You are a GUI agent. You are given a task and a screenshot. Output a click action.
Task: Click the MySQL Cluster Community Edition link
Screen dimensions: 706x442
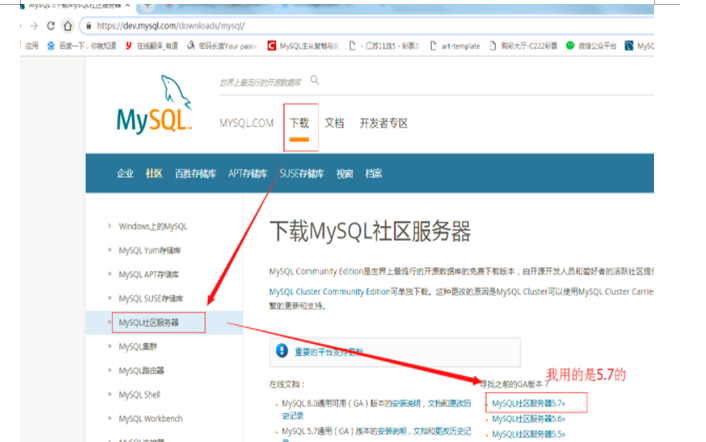(330, 292)
